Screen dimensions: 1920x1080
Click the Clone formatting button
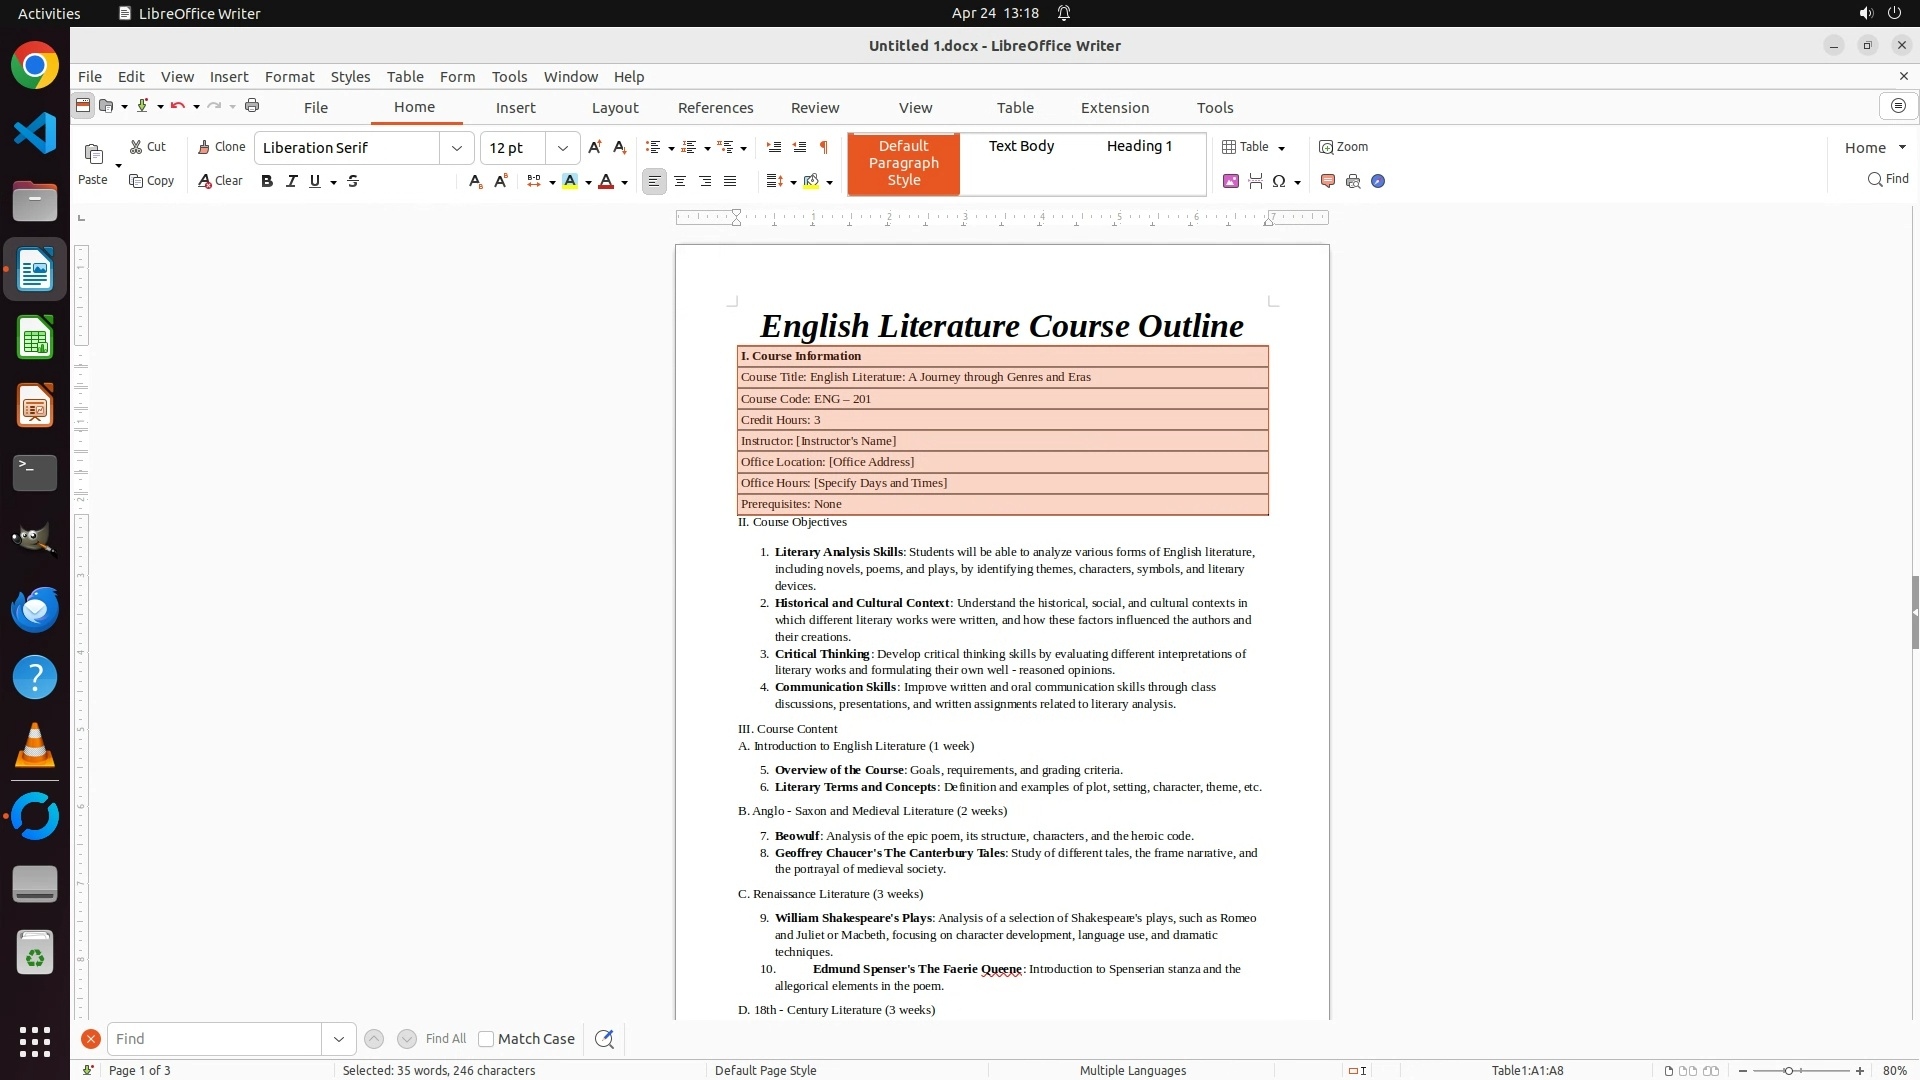(x=221, y=147)
